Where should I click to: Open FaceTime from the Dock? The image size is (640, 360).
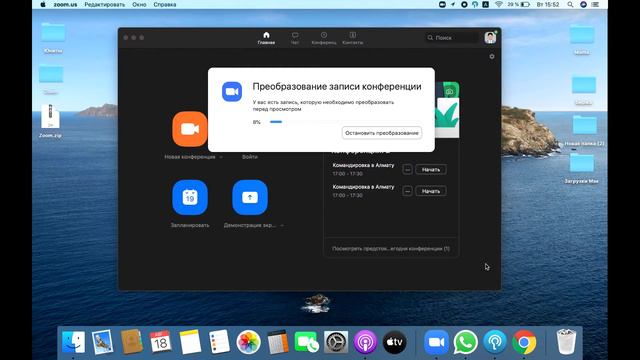pos(307,342)
